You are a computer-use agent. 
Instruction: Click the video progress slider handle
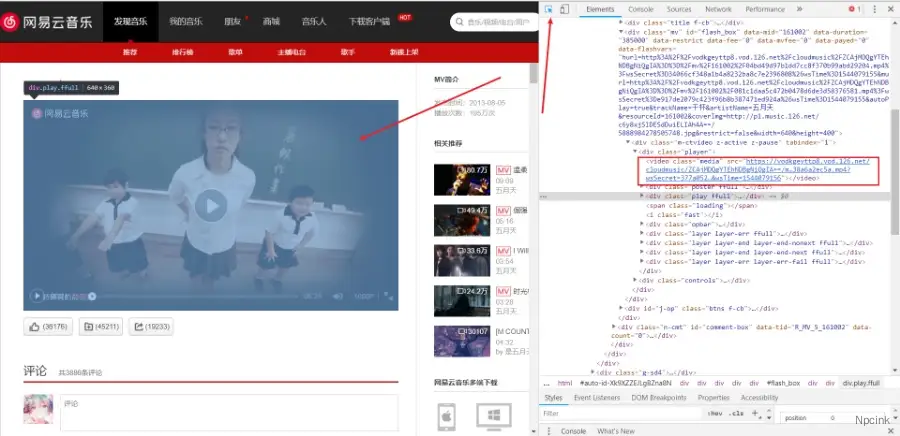point(92,297)
